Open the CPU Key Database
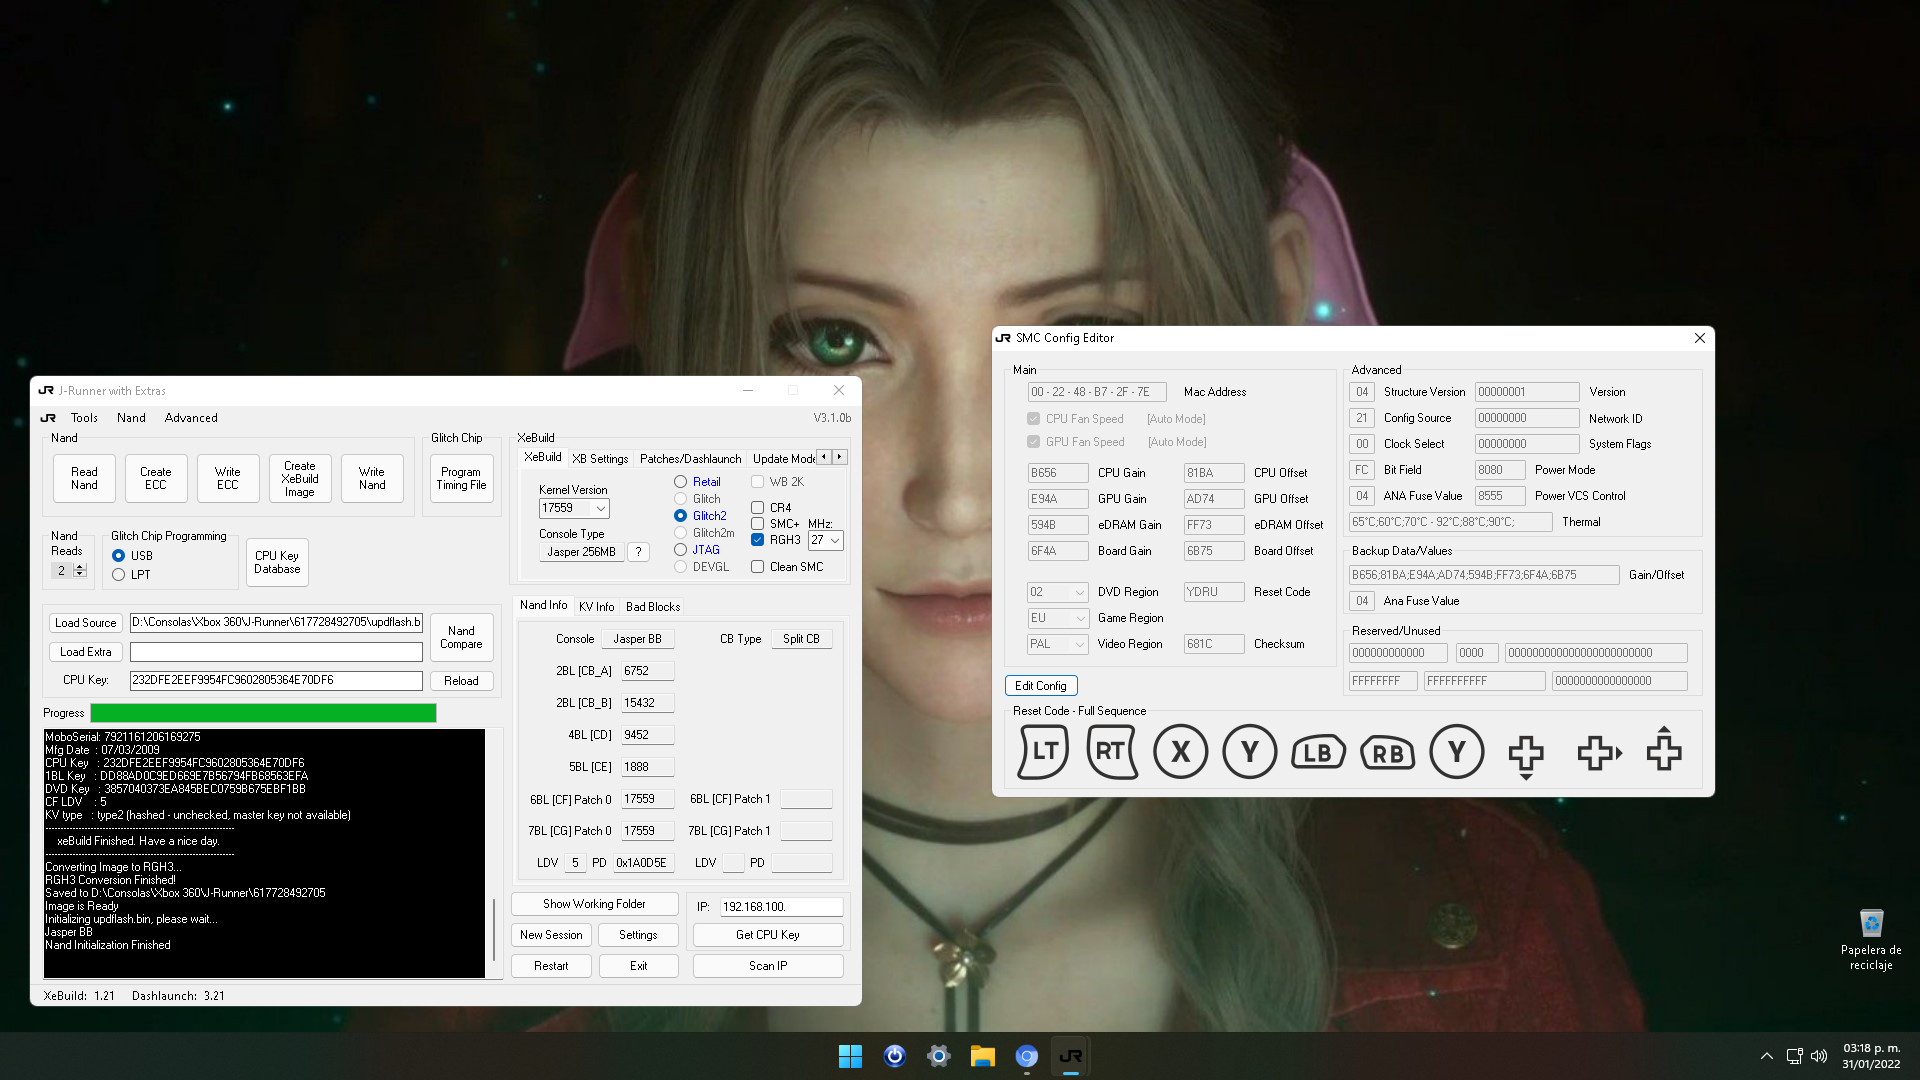Image resolution: width=1920 pixels, height=1080 pixels. [x=277, y=562]
